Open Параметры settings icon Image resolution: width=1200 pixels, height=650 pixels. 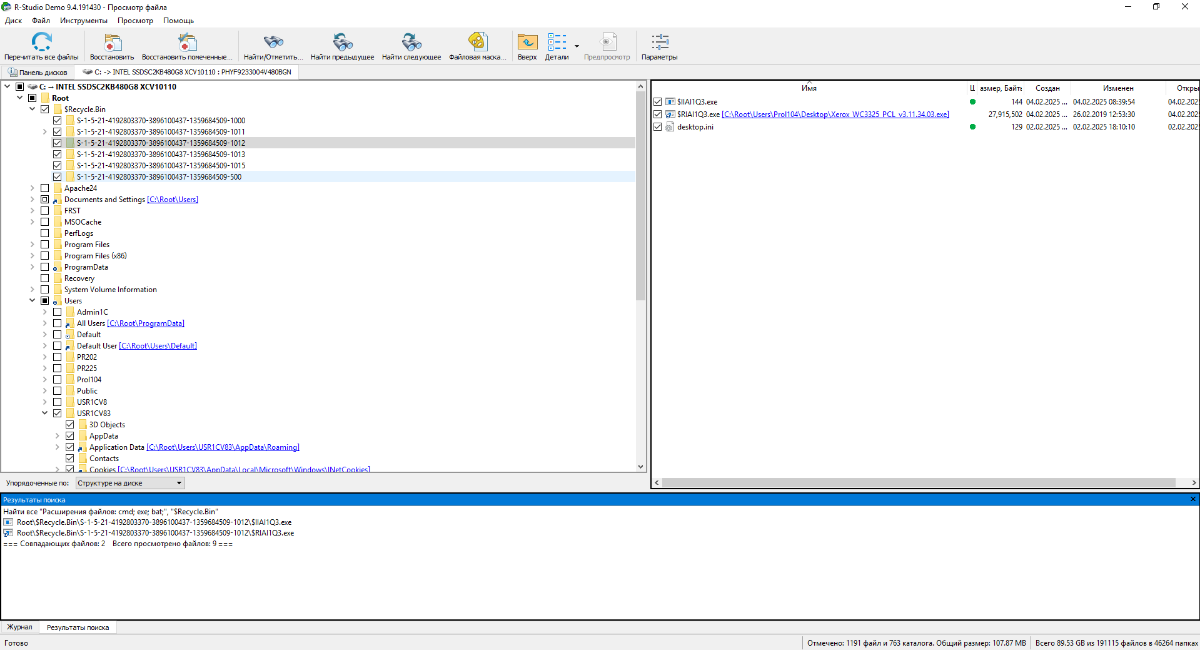pos(659,42)
